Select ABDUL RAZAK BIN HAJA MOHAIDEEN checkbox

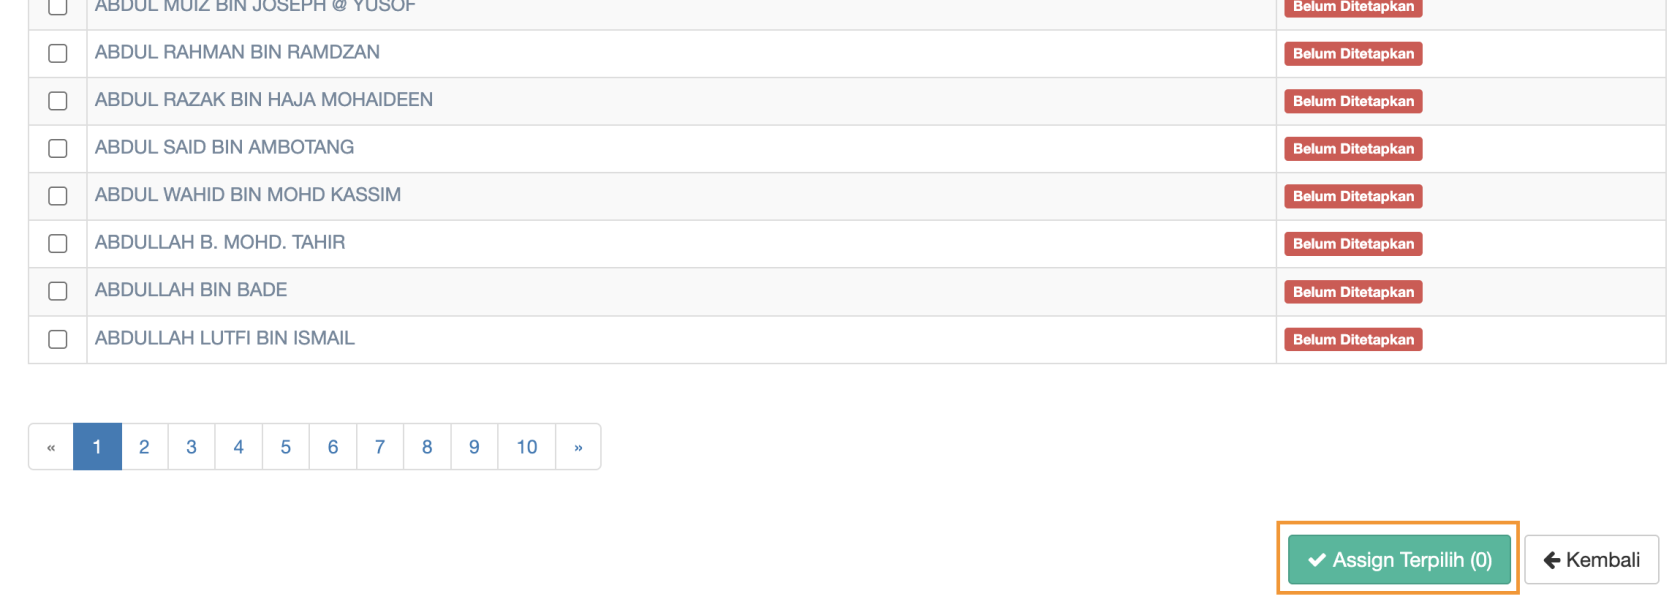58,101
